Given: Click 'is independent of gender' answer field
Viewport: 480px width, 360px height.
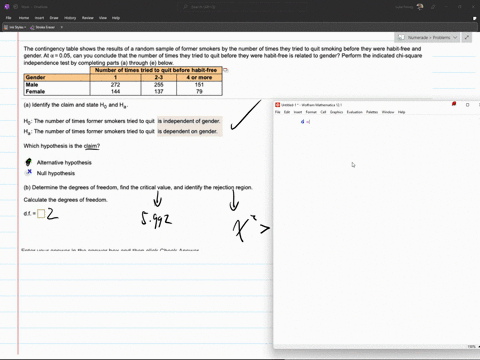Looking at the screenshot, I should pyautogui.click(x=189, y=121).
